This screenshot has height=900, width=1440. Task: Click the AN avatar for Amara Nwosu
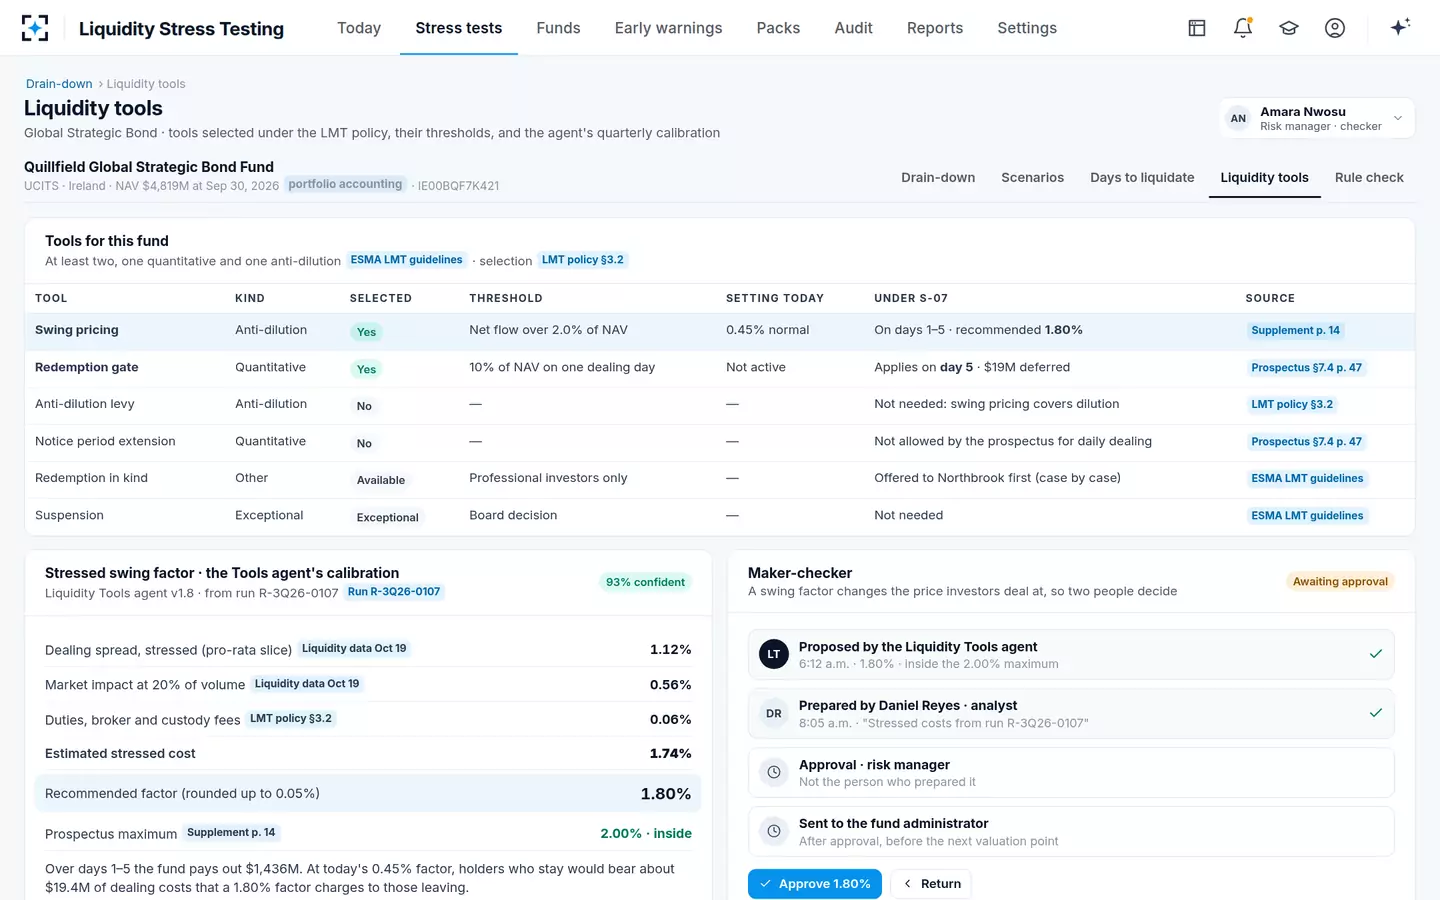(x=1238, y=118)
